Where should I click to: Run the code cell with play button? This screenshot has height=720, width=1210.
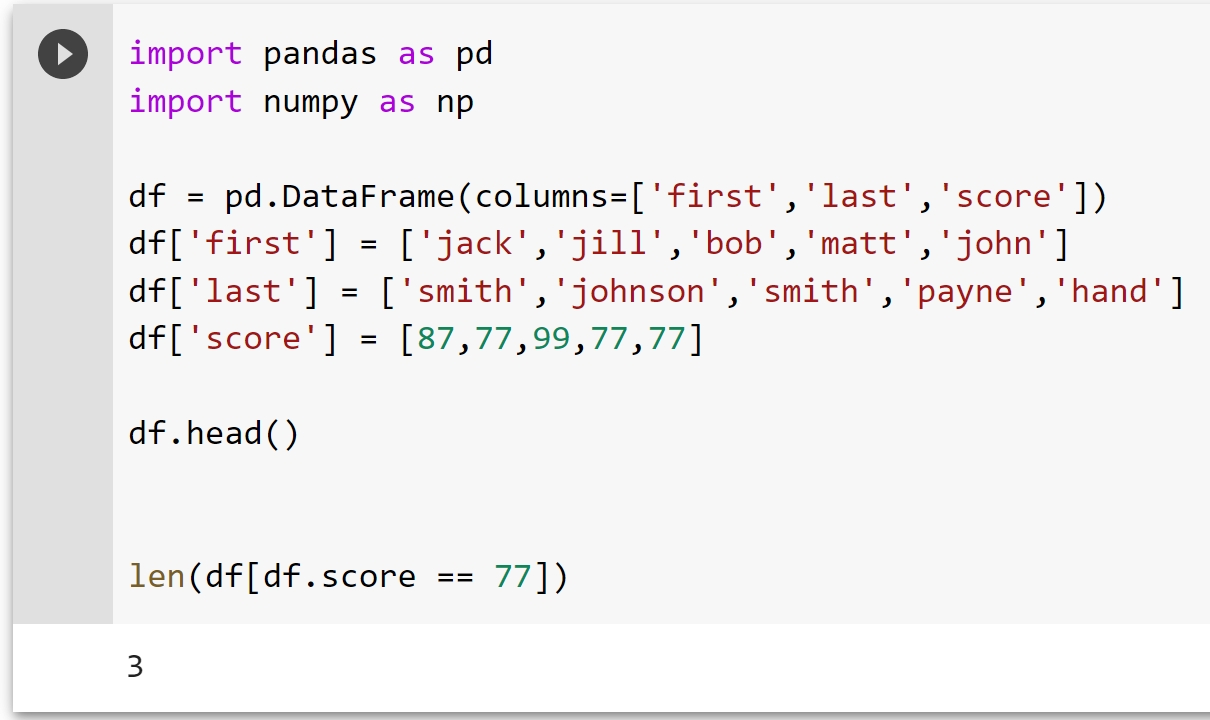click(63, 54)
